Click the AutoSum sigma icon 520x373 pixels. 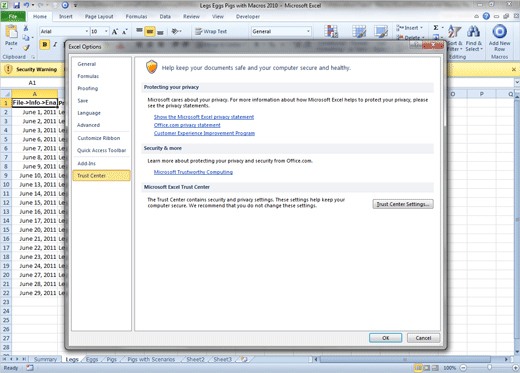pyautogui.click(x=436, y=28)
